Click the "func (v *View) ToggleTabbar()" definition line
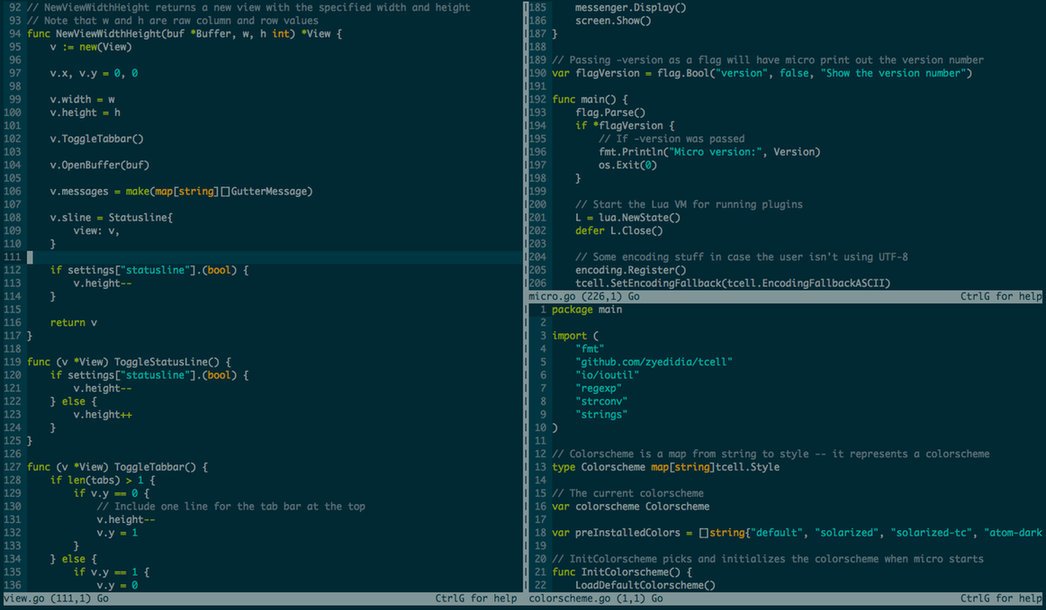Image resolution: width=1046 pixels, height=610 pixels. pos(117,467)
